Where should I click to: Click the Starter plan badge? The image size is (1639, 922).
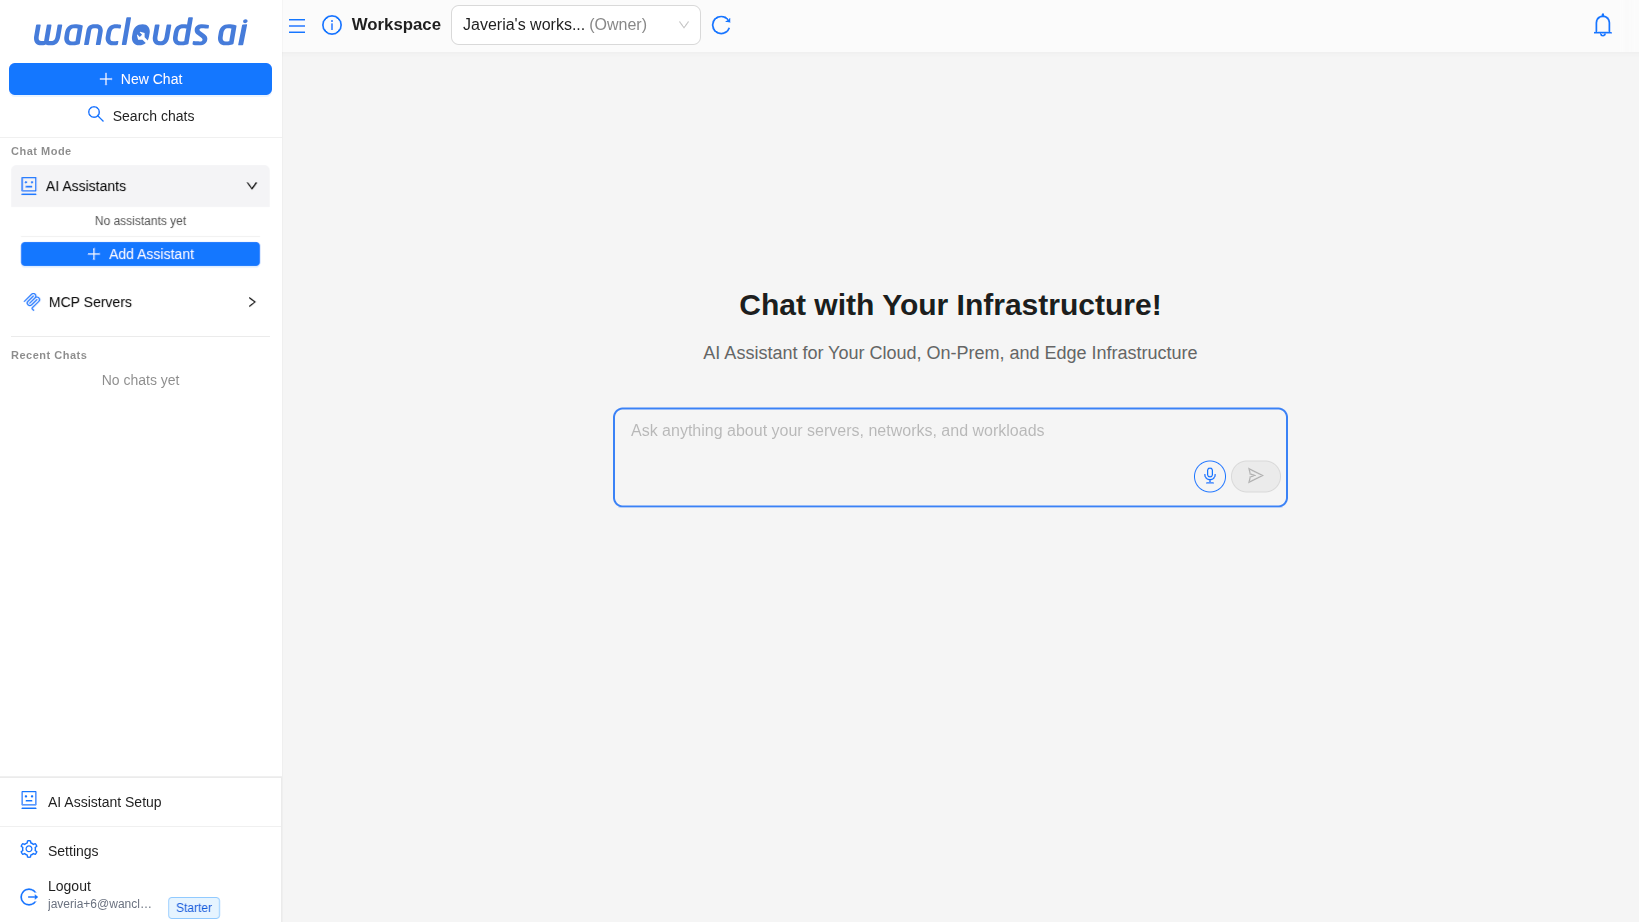(194, 908)
